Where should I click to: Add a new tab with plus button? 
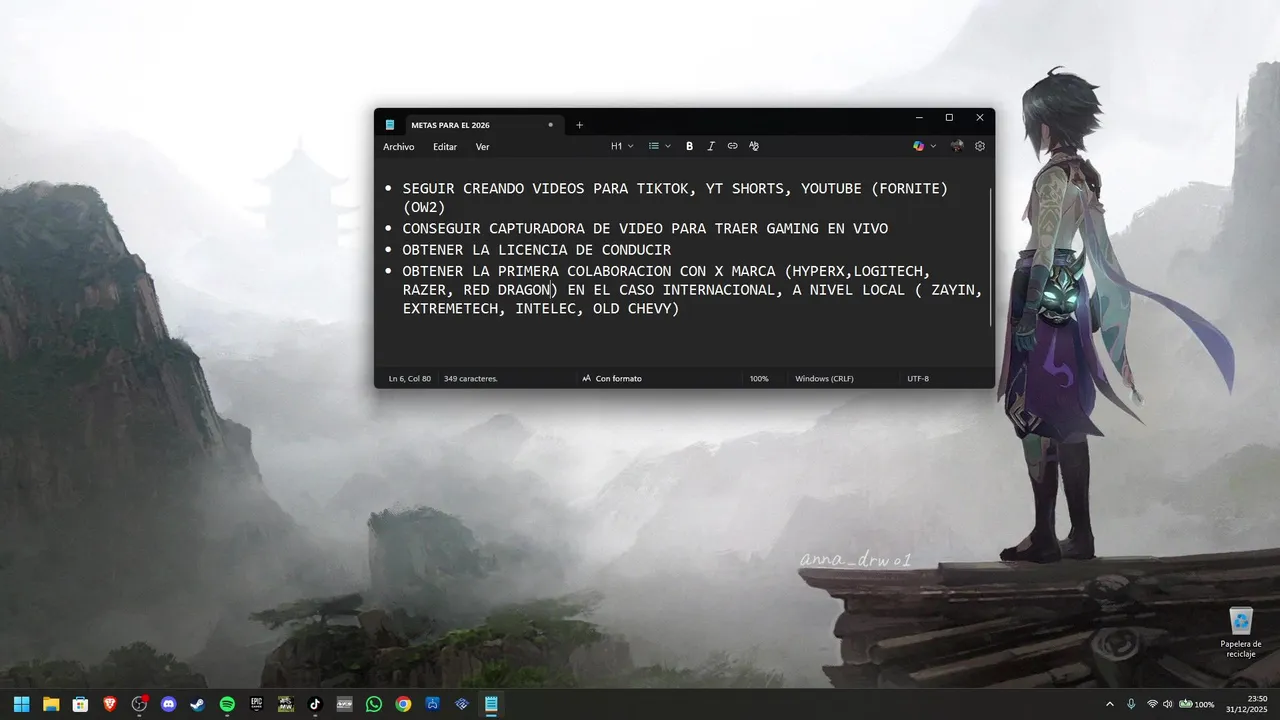click(579, 125)
